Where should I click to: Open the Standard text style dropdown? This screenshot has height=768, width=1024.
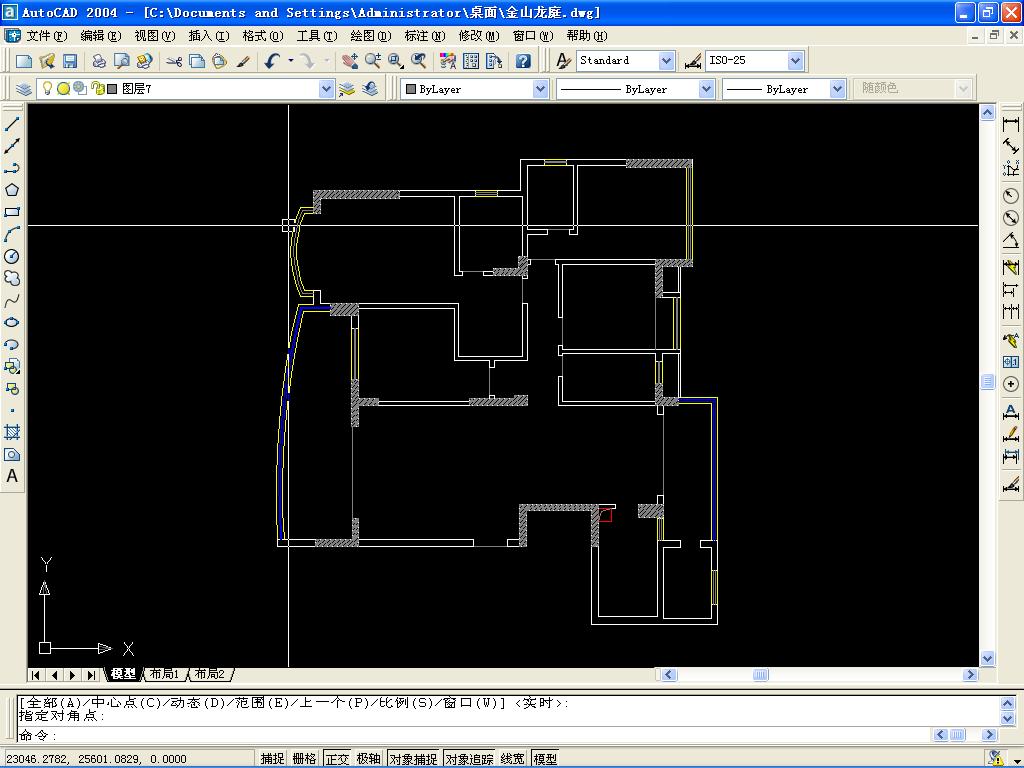point(665,61)
